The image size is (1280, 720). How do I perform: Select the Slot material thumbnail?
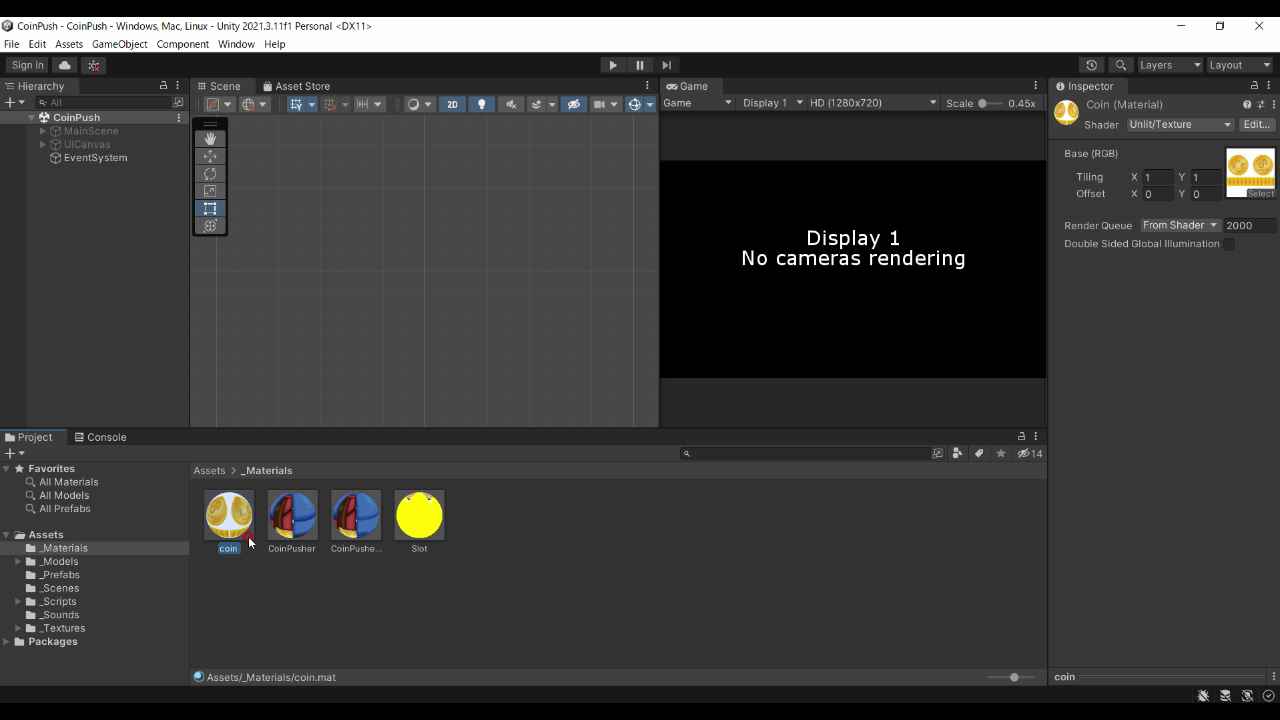419,515
